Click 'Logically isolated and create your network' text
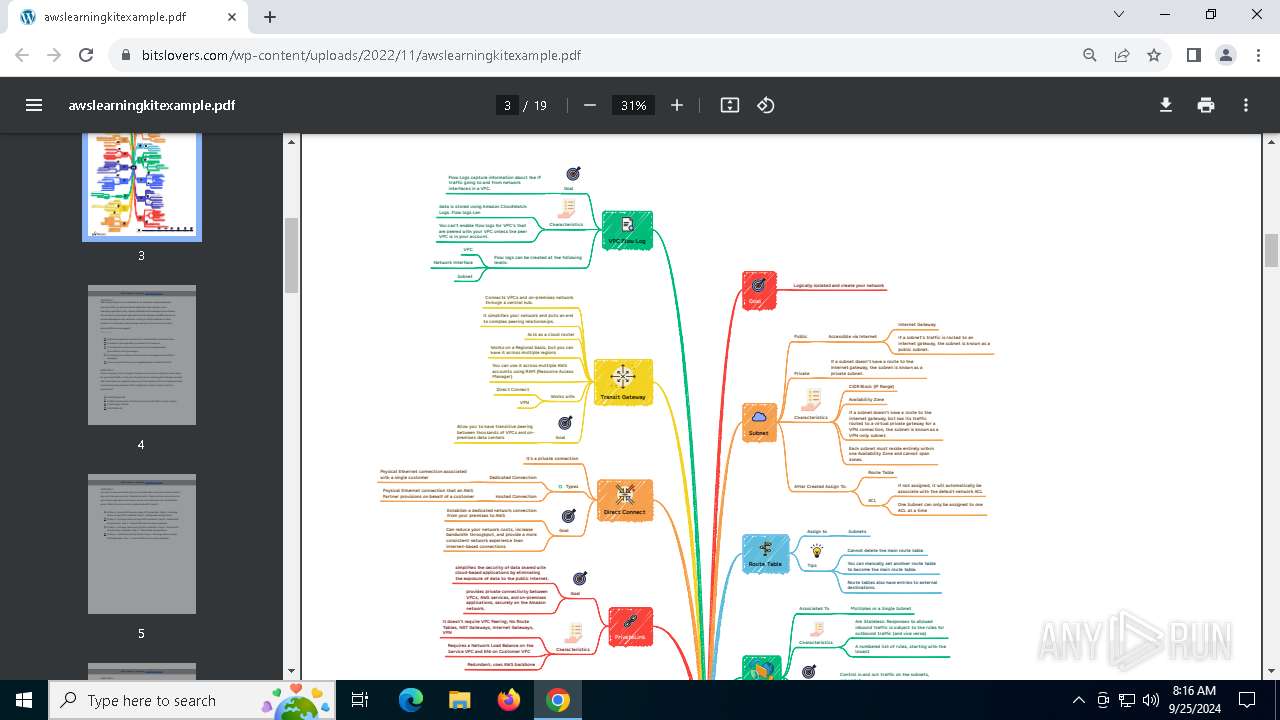Screen dimensions: 1280x720 (839, 286)
